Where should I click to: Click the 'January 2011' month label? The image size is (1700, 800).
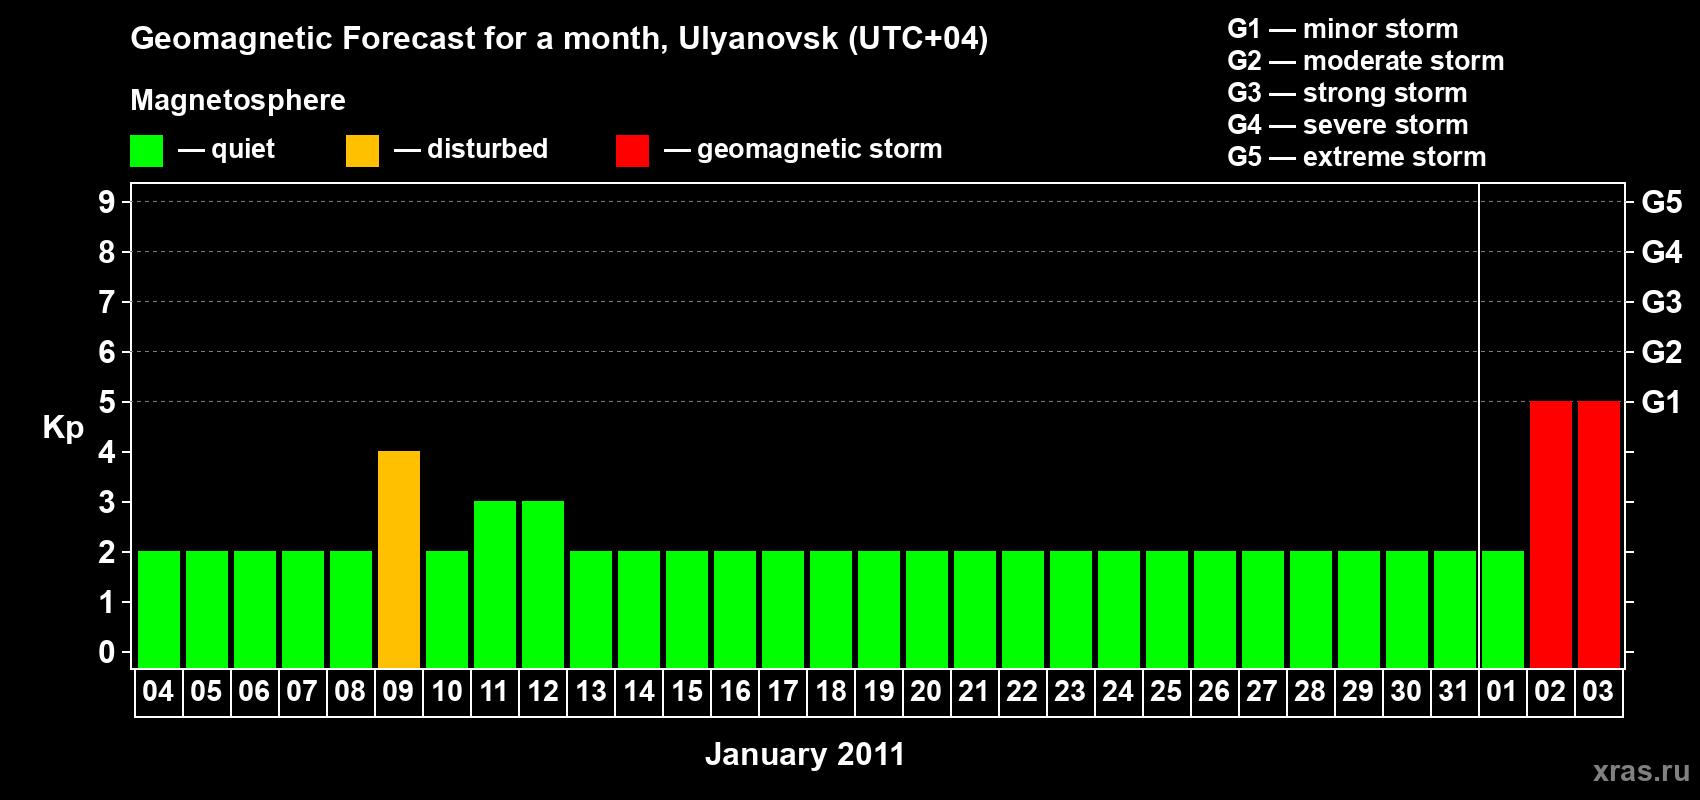[805, 754]
